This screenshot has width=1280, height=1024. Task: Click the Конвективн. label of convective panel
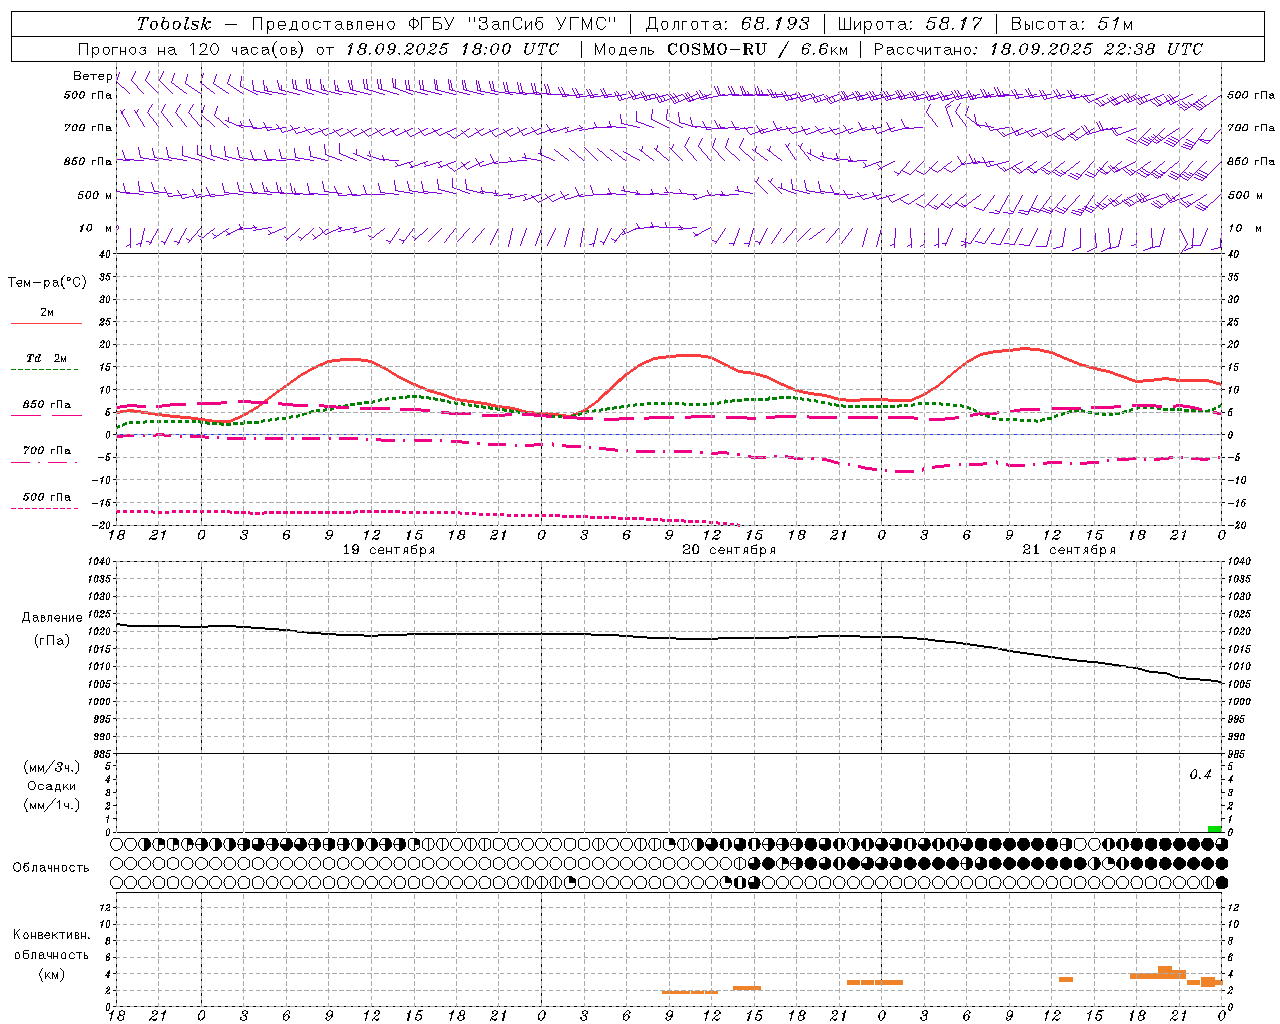[51, 935]
